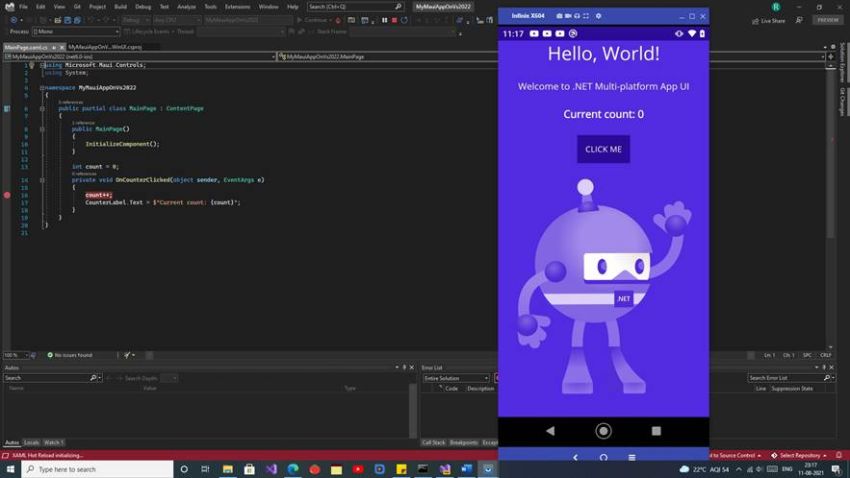
Task: Click the Cortana circle icon
Action: tap(184, 469)
